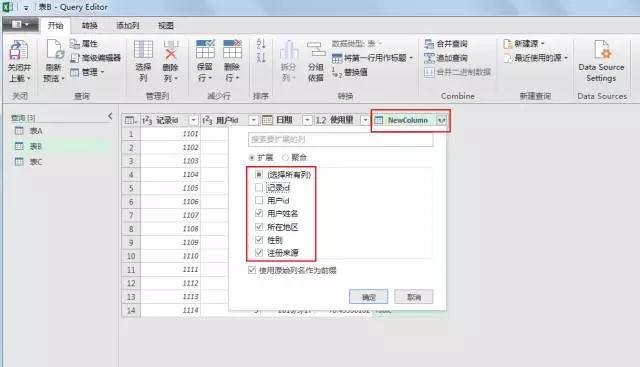
Task: Select the 聚合 (Aggregate) radio button
Action: pos(285,158)
